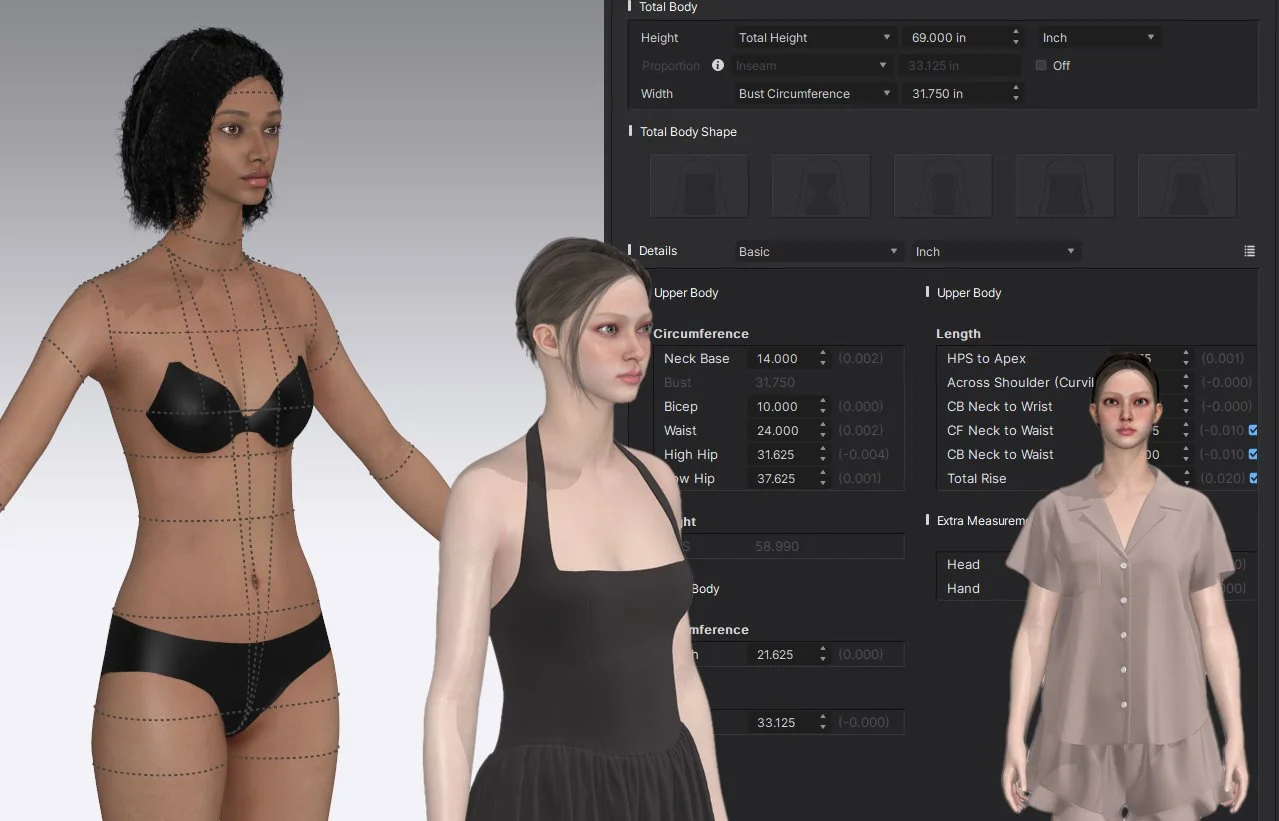The image size is (1279, 821).
Task: Decrease the High Hip circumference stepper
Action: 823,459
